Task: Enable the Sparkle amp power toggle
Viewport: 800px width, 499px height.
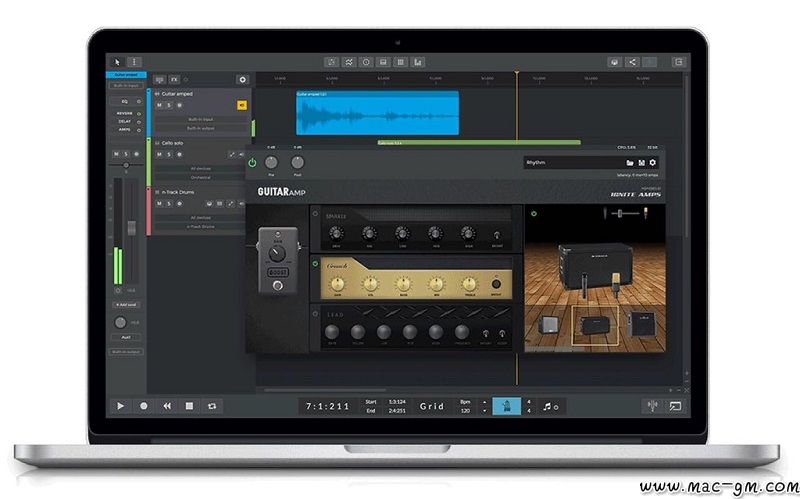Action: click(x=315, y=214)
